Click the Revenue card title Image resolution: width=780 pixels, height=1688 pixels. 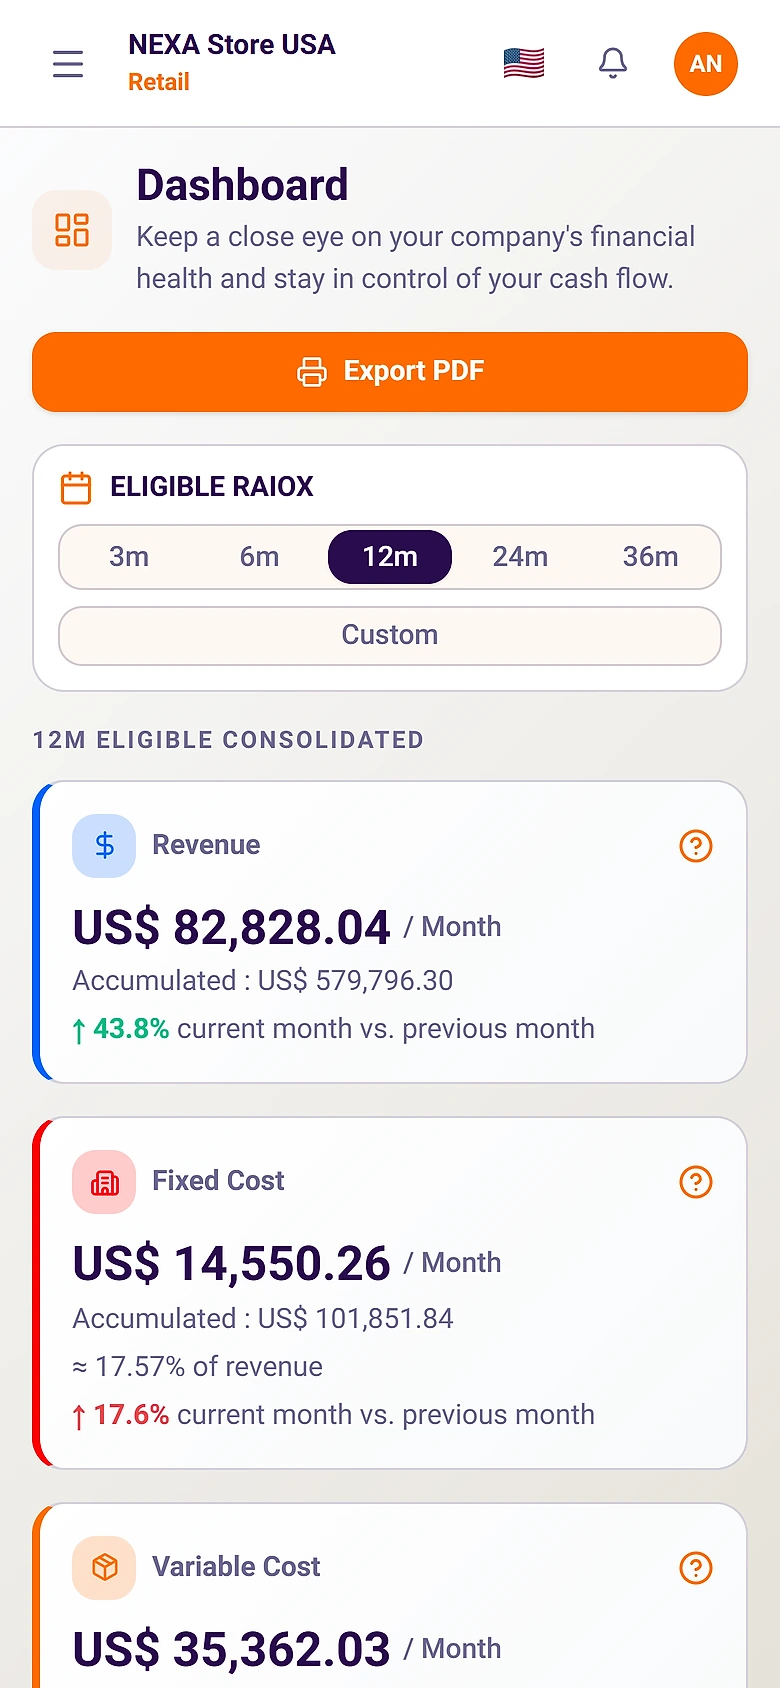tap(206, 845)
